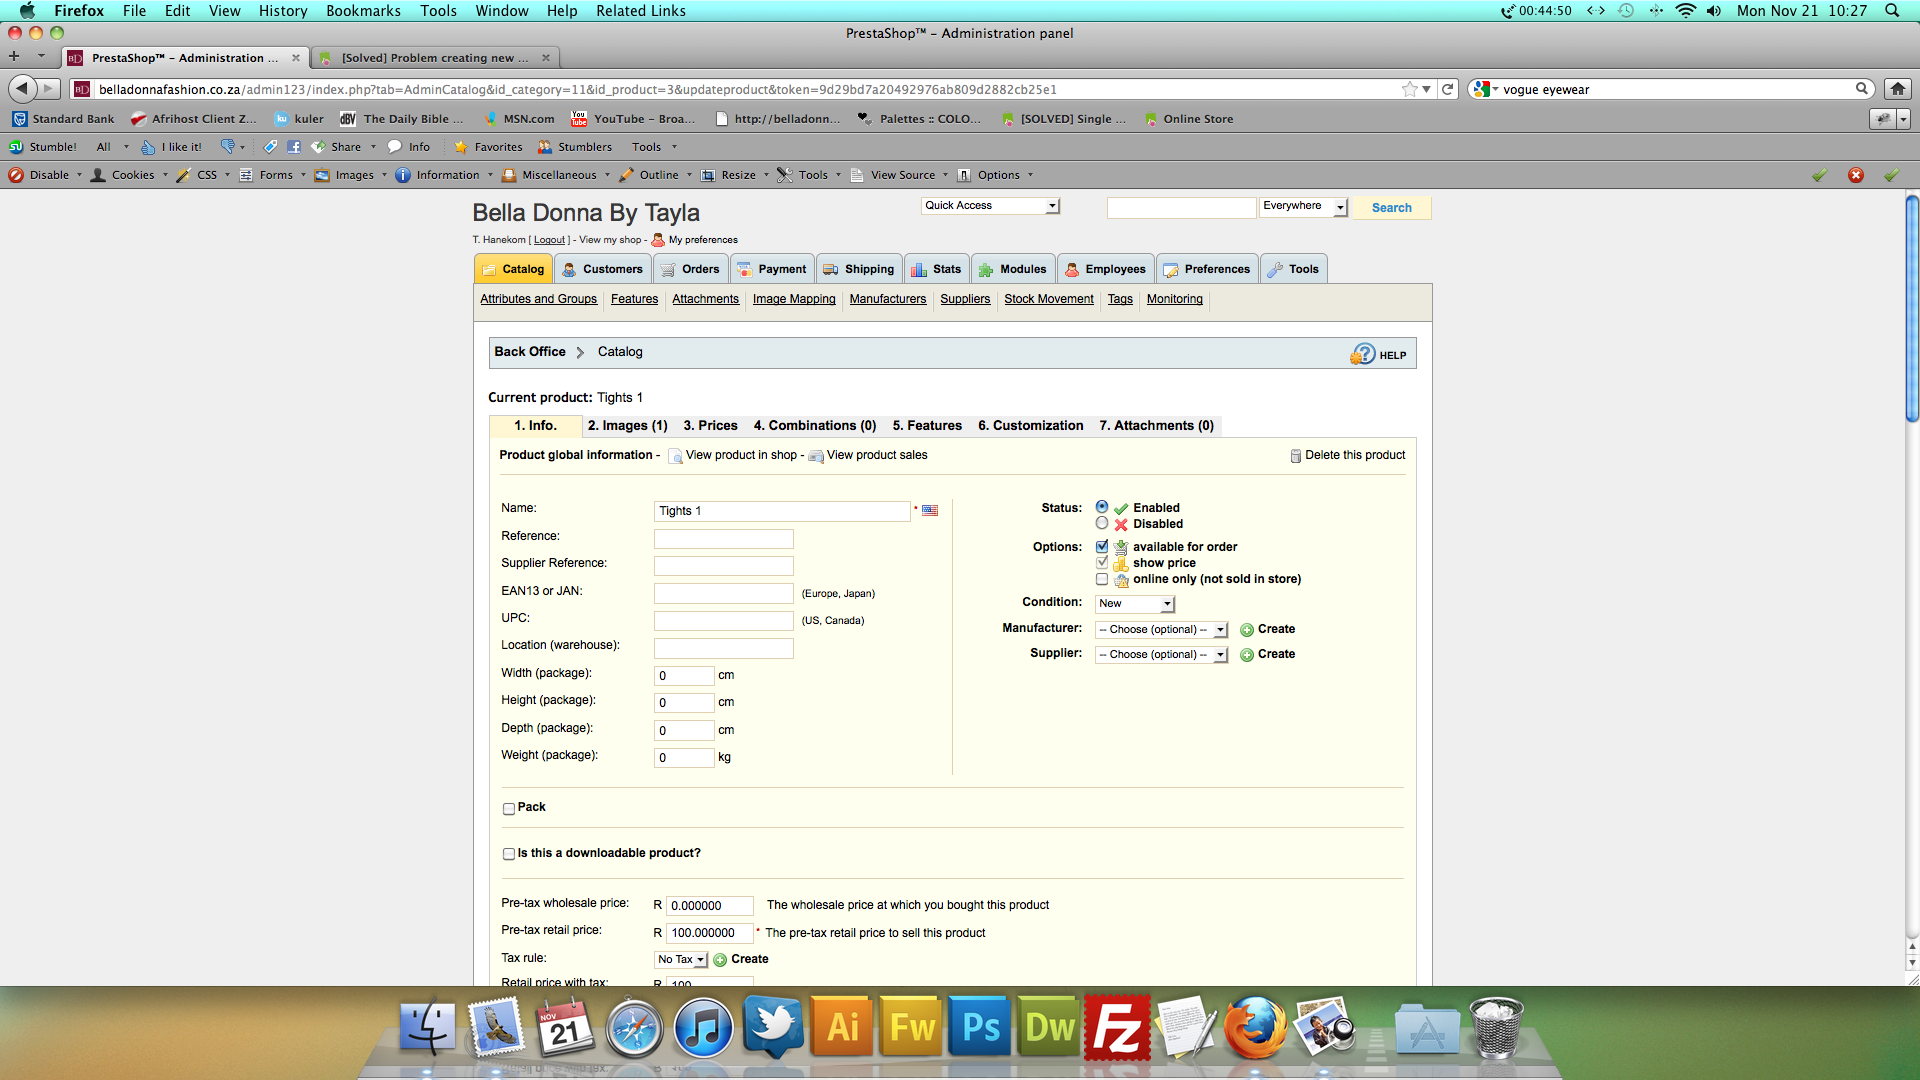
Task: Click the HELP question mark icon
Action: click(x=1362, y=354)
